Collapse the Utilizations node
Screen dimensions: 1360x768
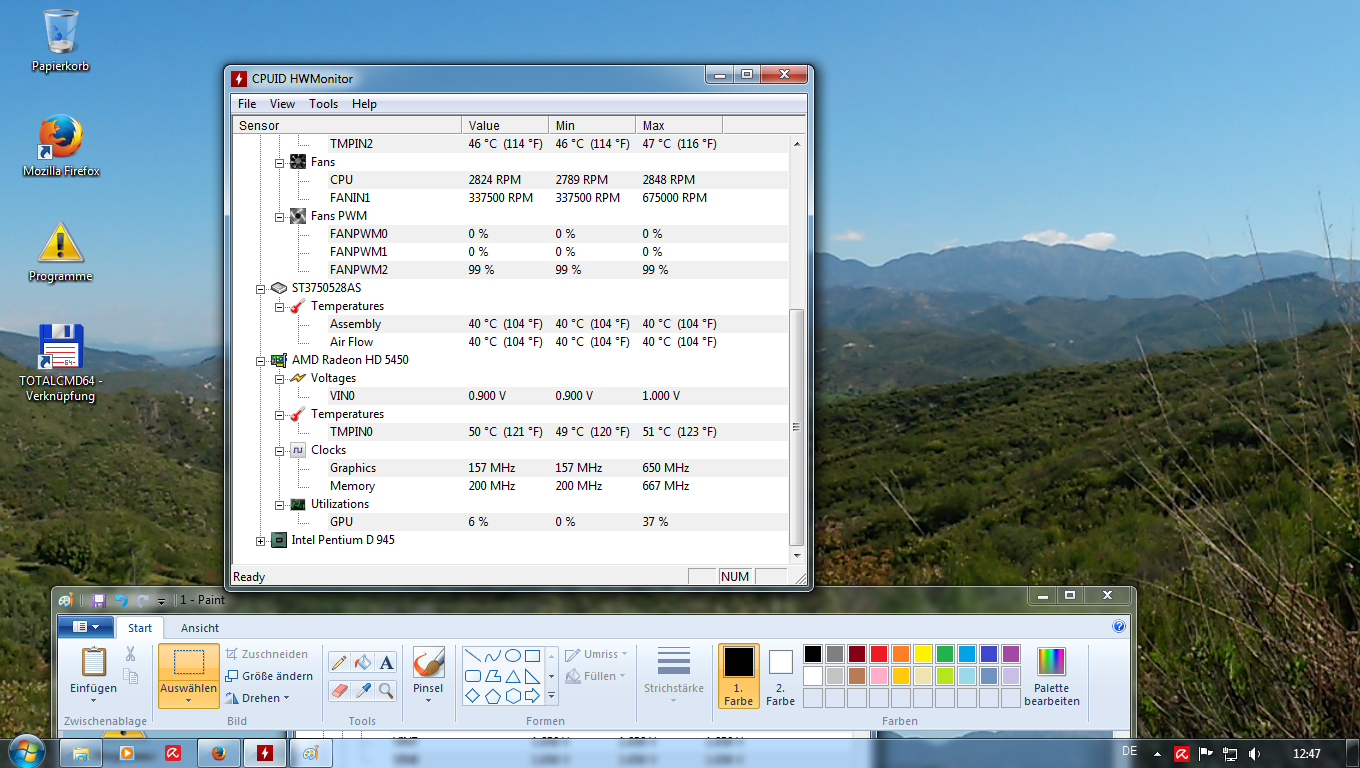tap(280, 504)
